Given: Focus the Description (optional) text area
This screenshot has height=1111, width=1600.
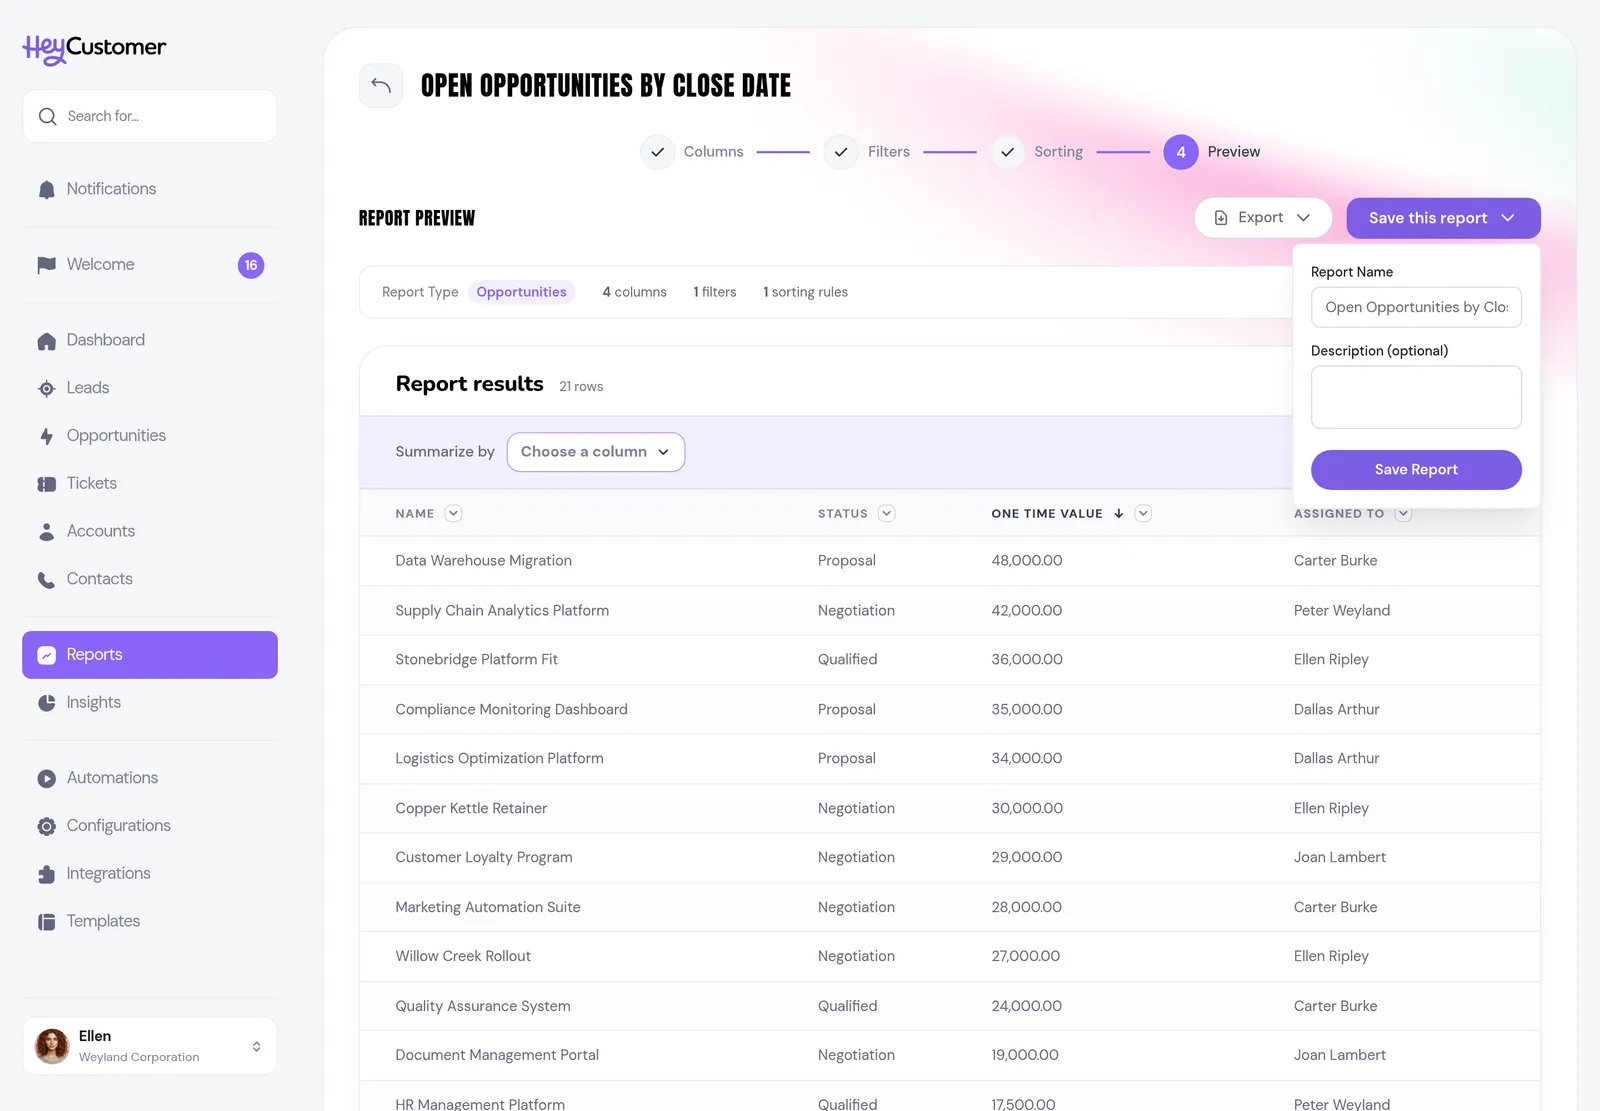Looking at the screenshot, I should coord(1416,397).
